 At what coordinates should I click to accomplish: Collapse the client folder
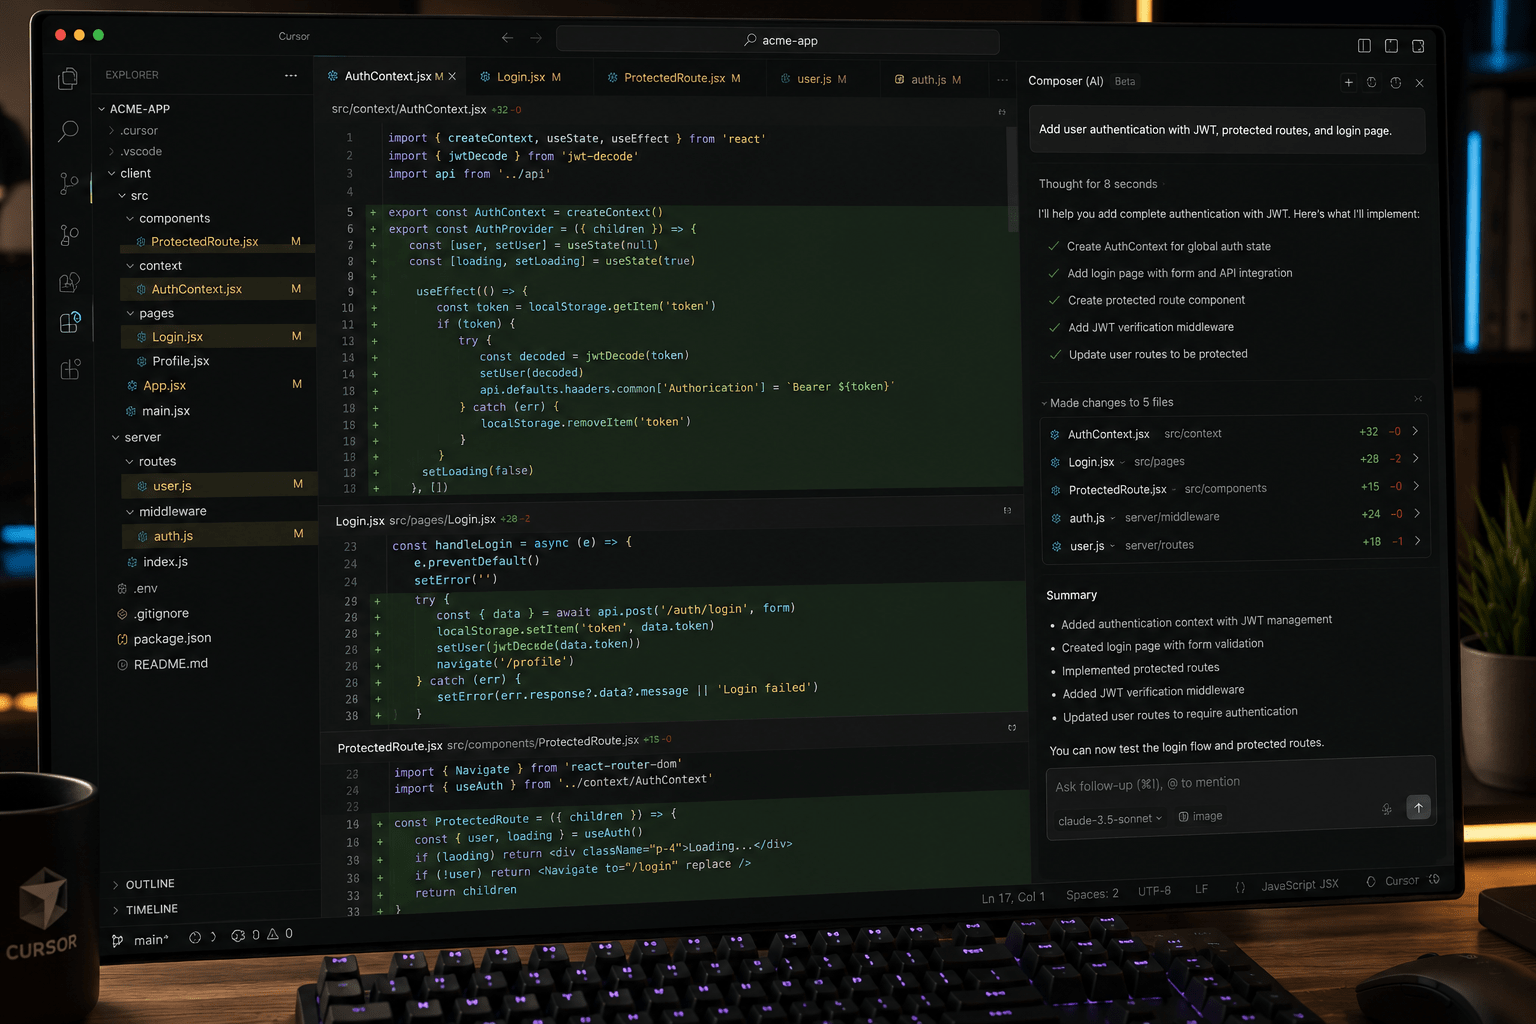click(129, 173)
